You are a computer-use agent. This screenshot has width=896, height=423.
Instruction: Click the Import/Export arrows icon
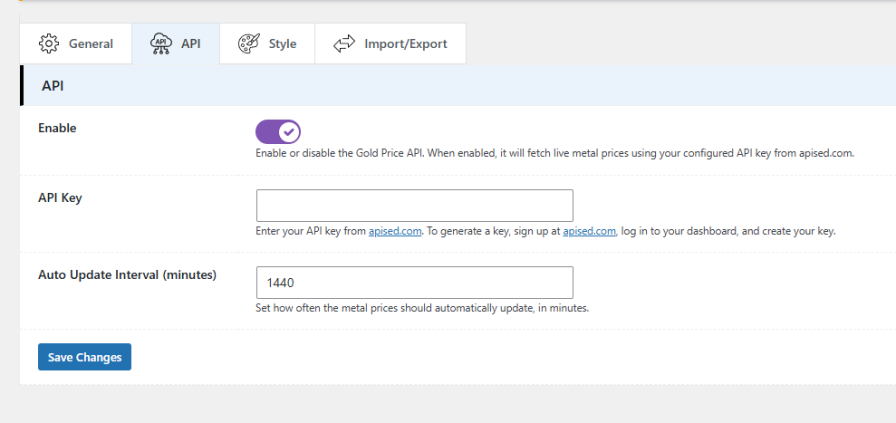pyautogui.click(x=344, y=44)
